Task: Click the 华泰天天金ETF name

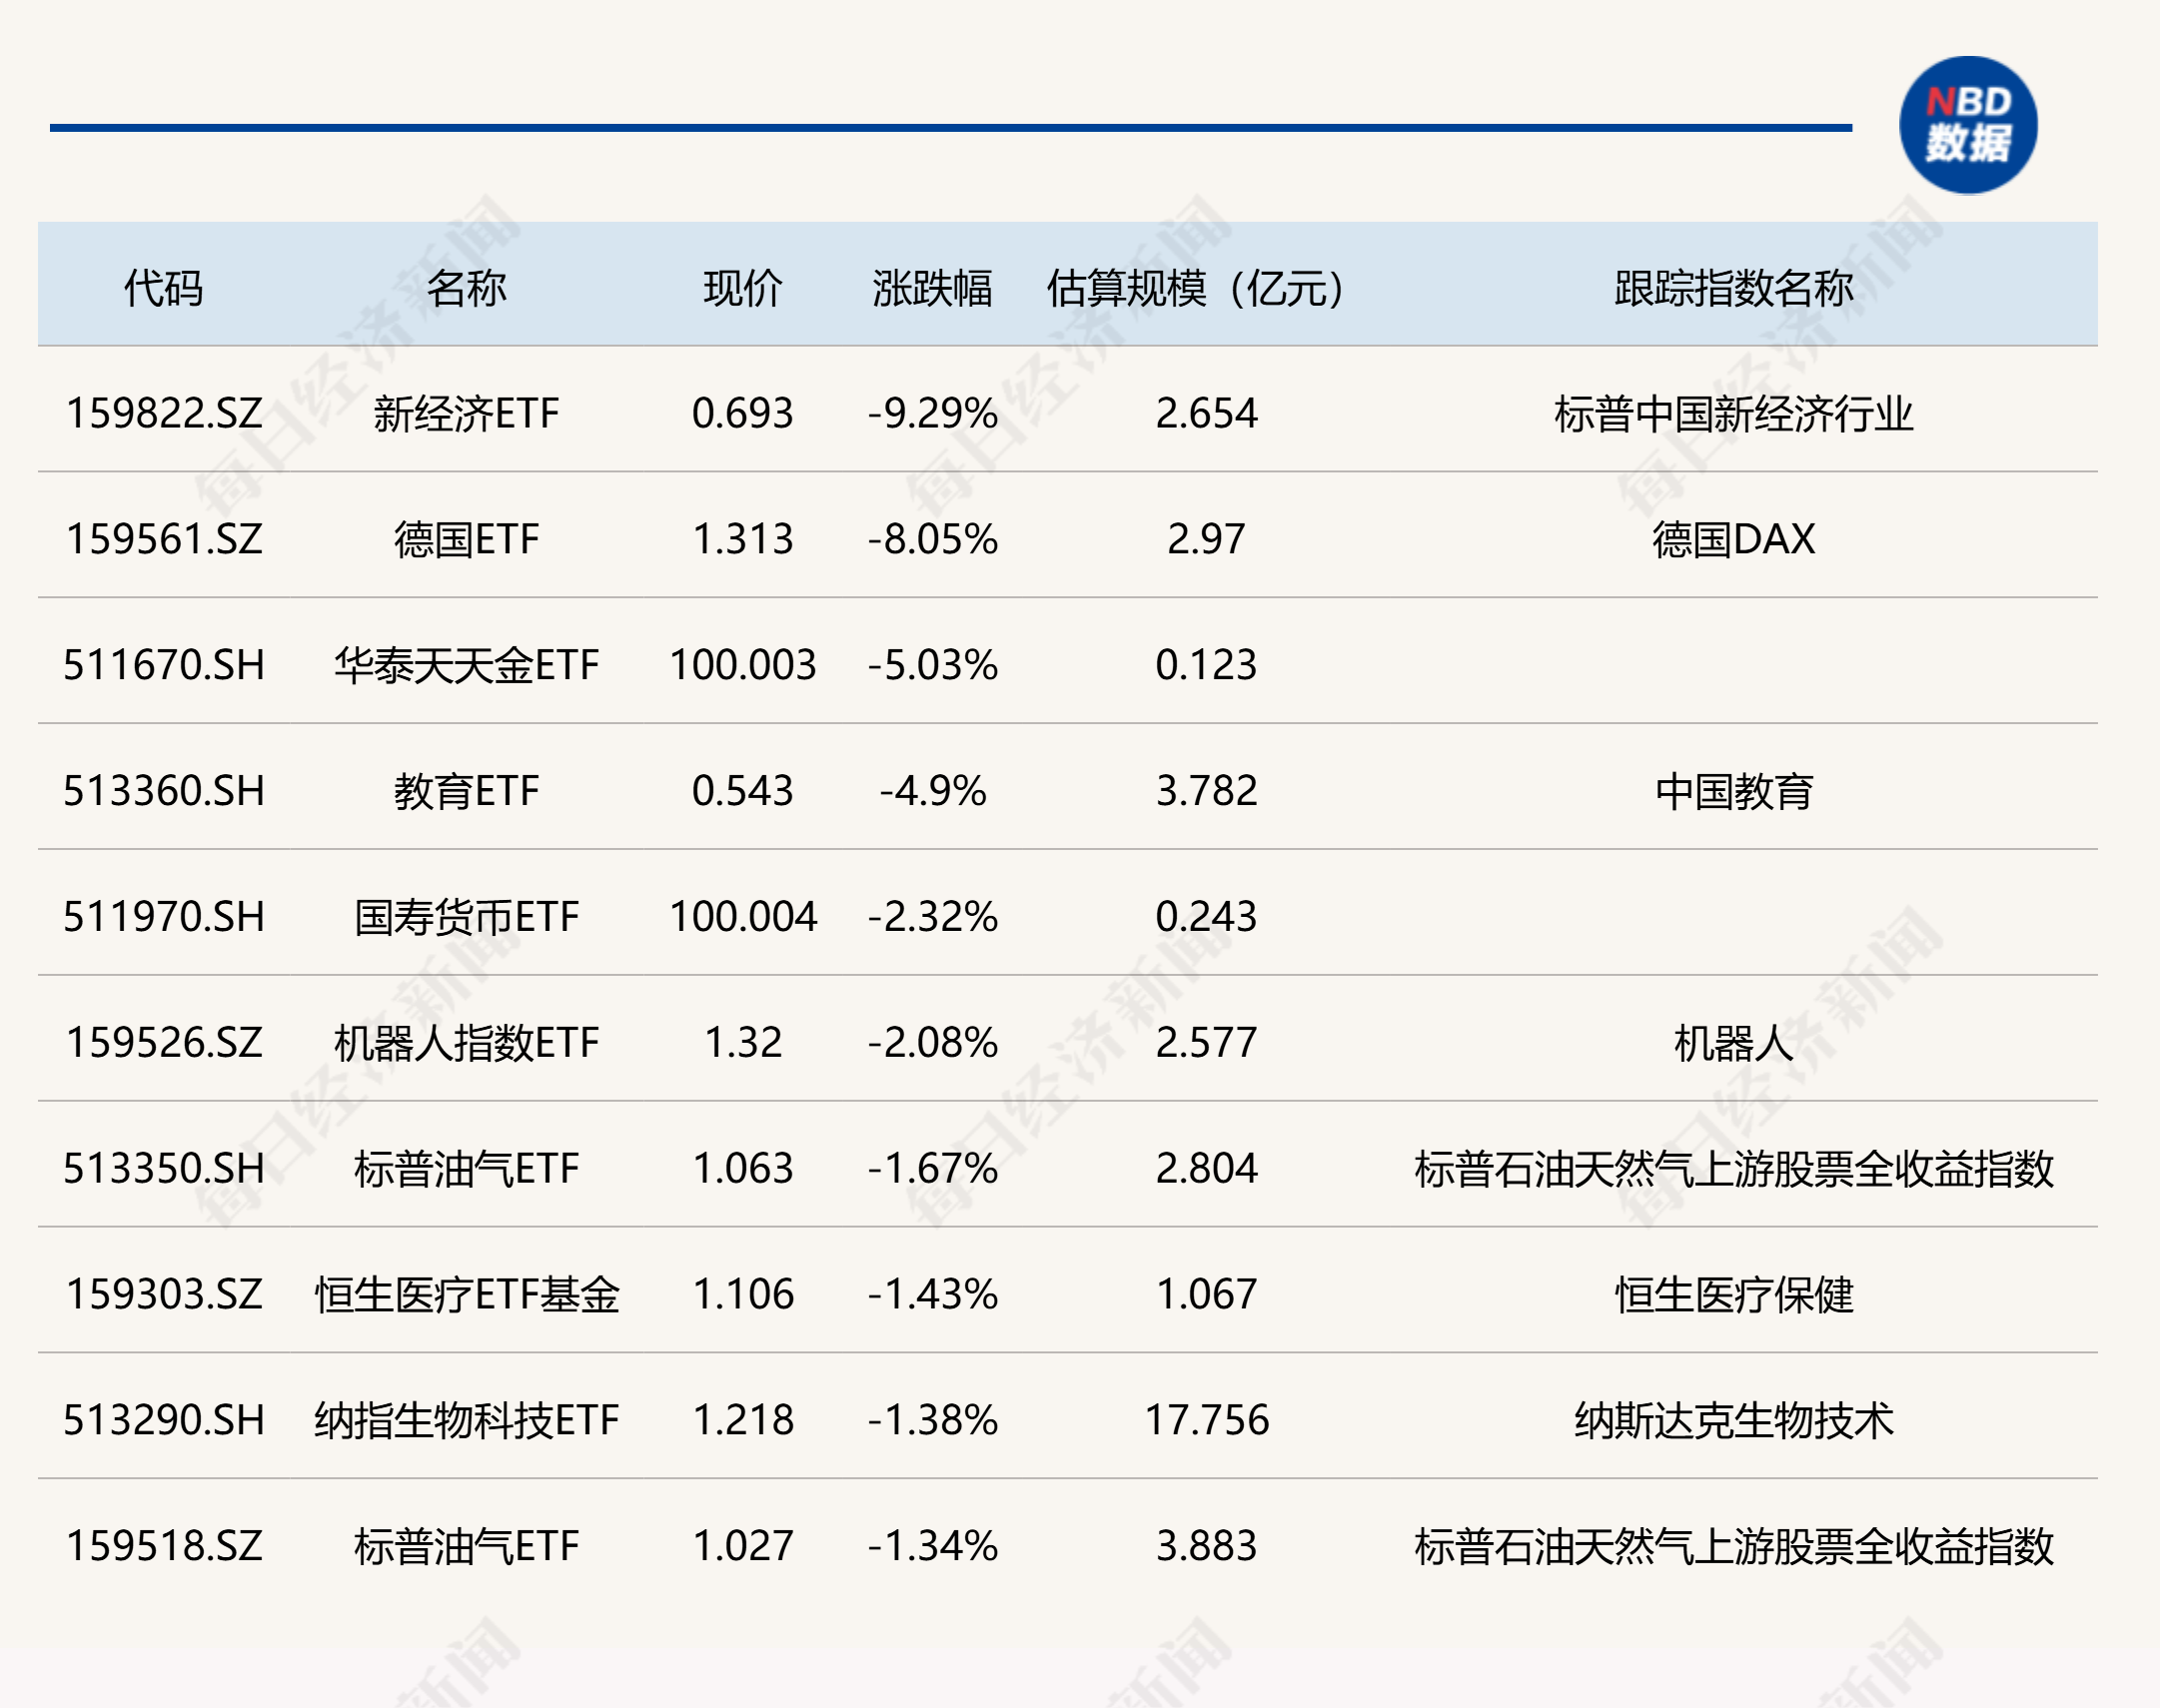Action: (466, 665)
